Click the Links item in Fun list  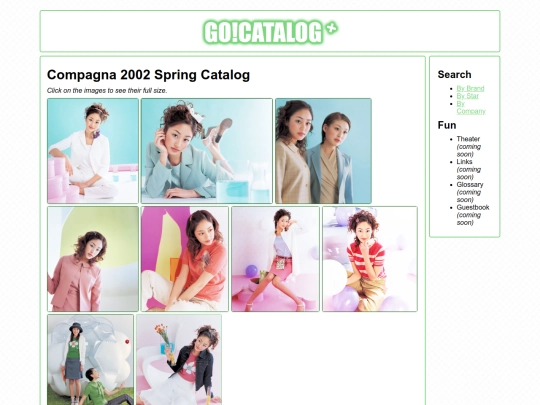click(x=464, y=162)
